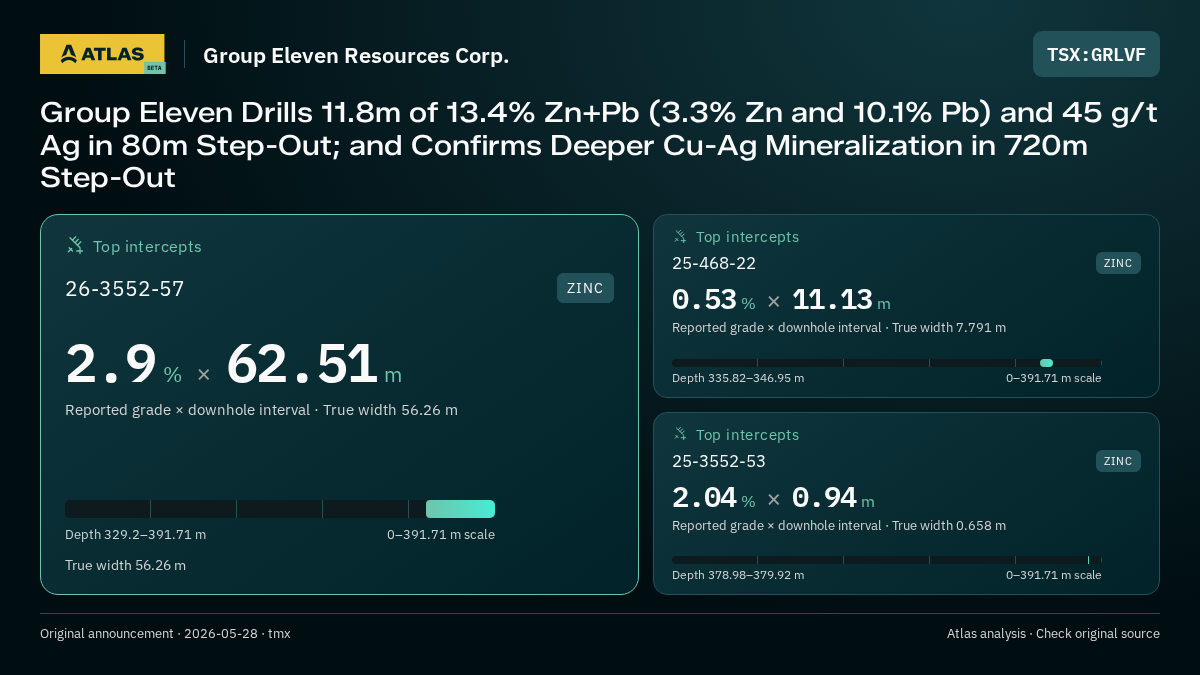This screenshot has width=1200, height=675.
Task: Click 'Depth 378.98–379.92 m' label
Action: (738, 575)
